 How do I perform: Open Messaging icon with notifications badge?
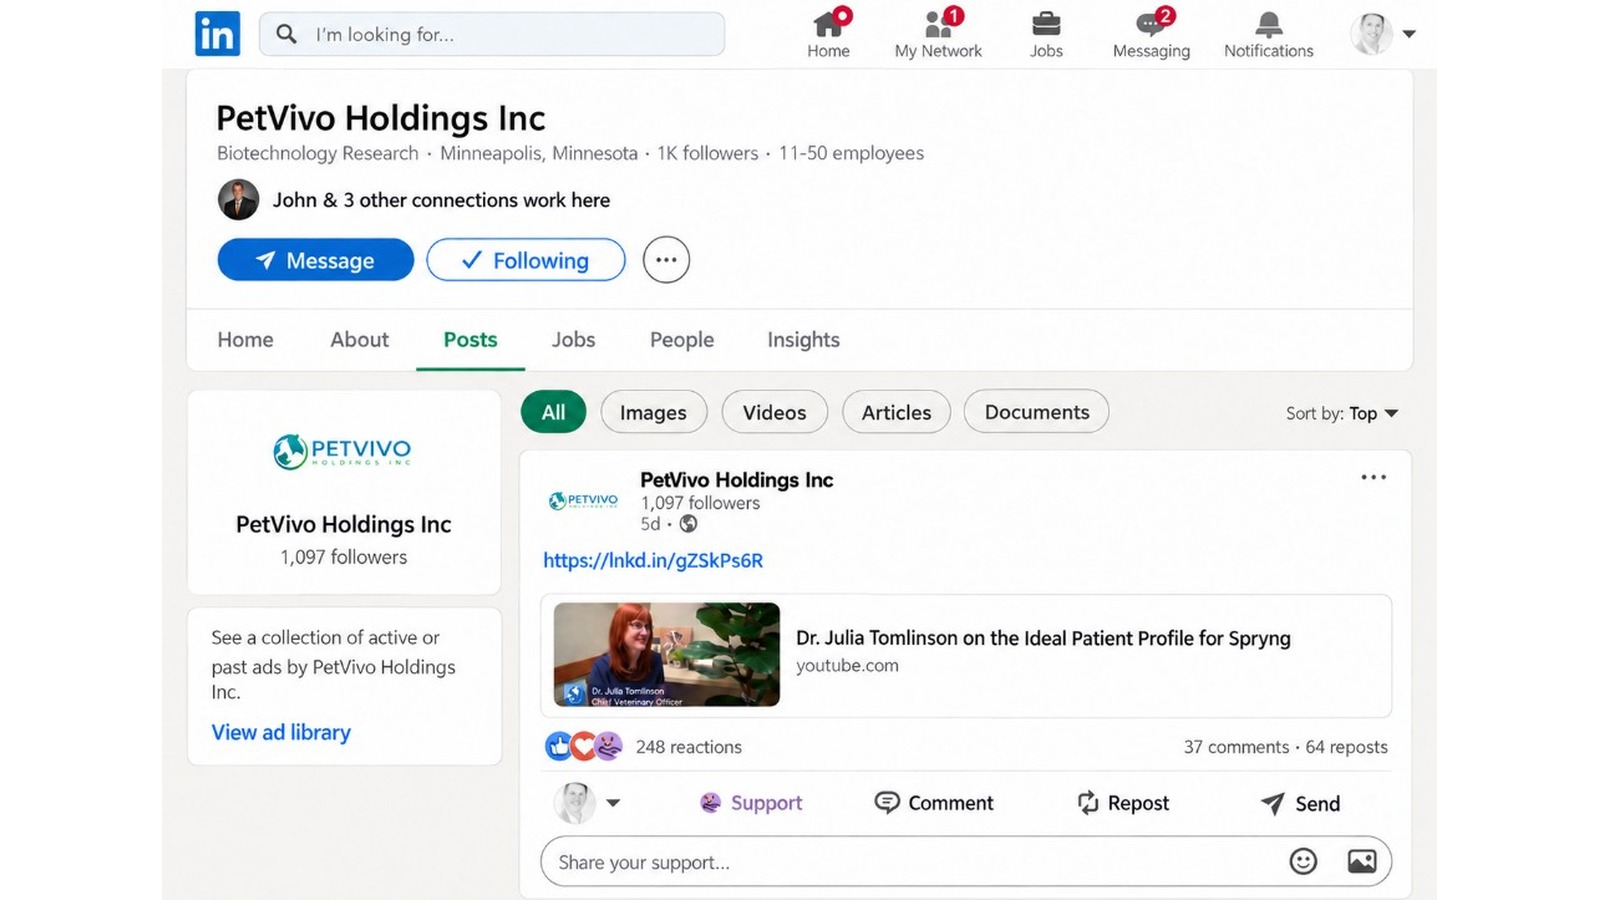(x=1151, y=24)
